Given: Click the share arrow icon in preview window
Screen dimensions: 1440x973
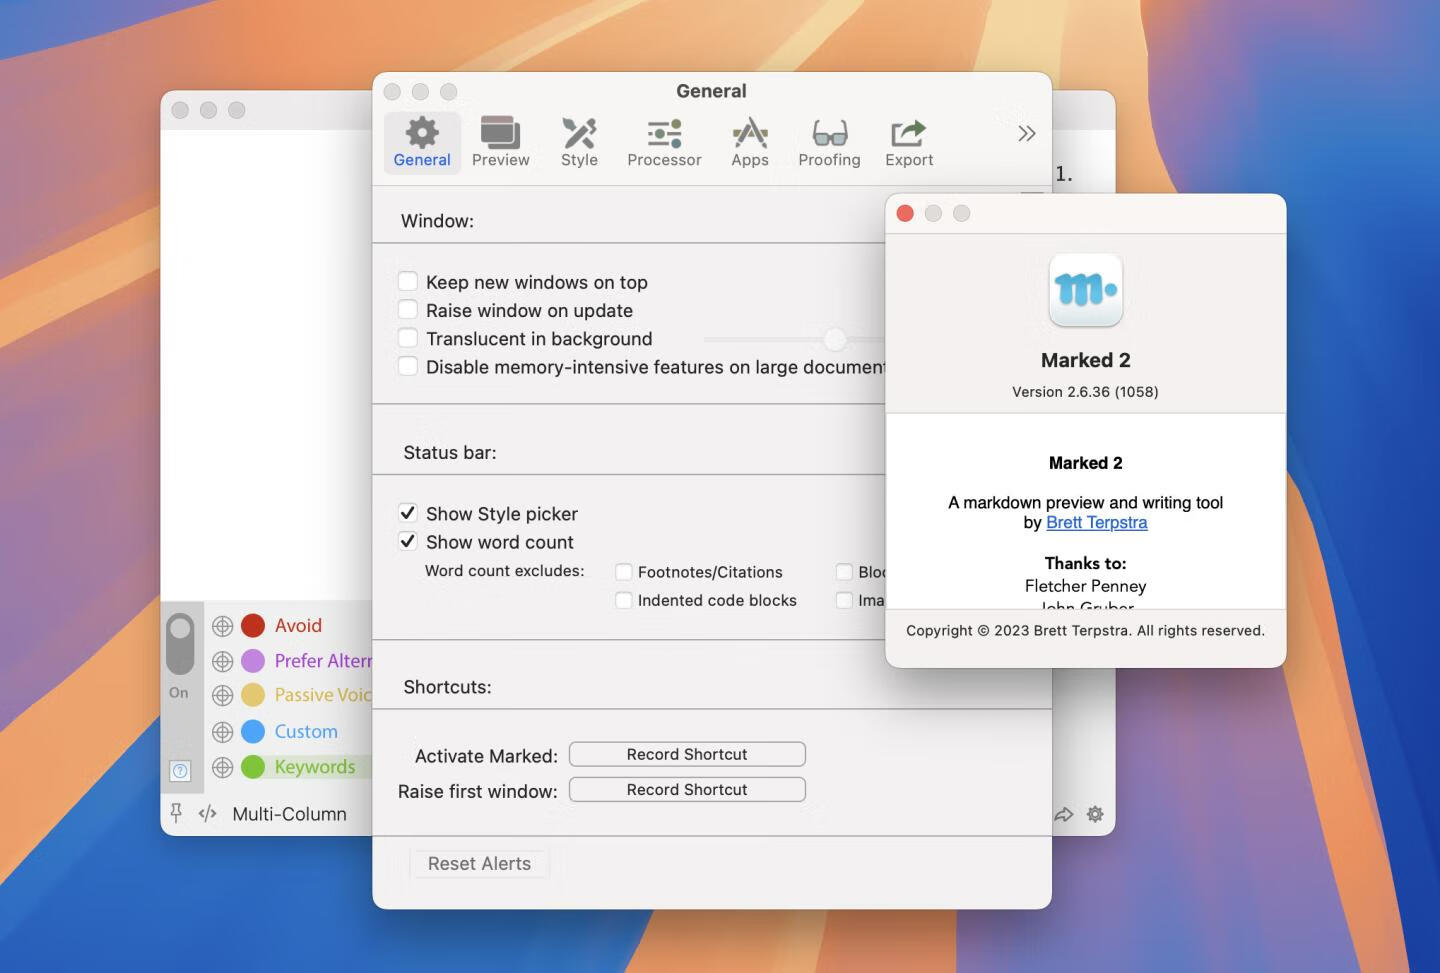Looking at the screenshot, I should point(1063,815).
